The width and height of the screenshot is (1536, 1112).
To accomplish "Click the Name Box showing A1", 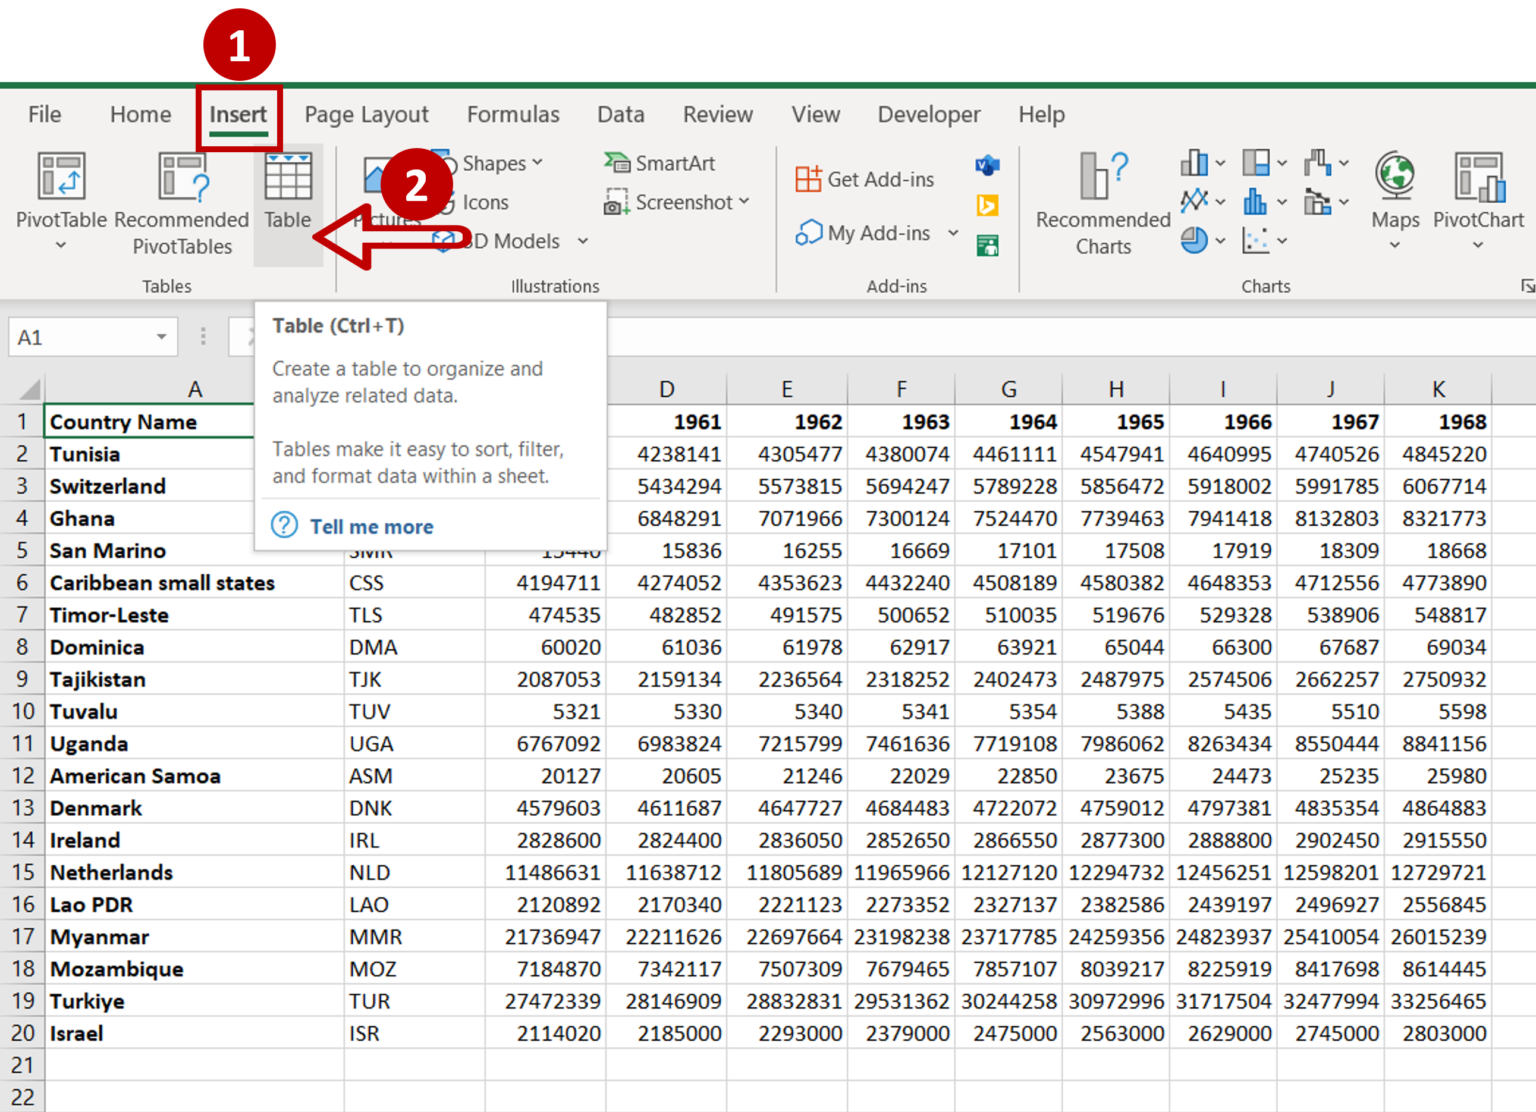I will point(80,337).
